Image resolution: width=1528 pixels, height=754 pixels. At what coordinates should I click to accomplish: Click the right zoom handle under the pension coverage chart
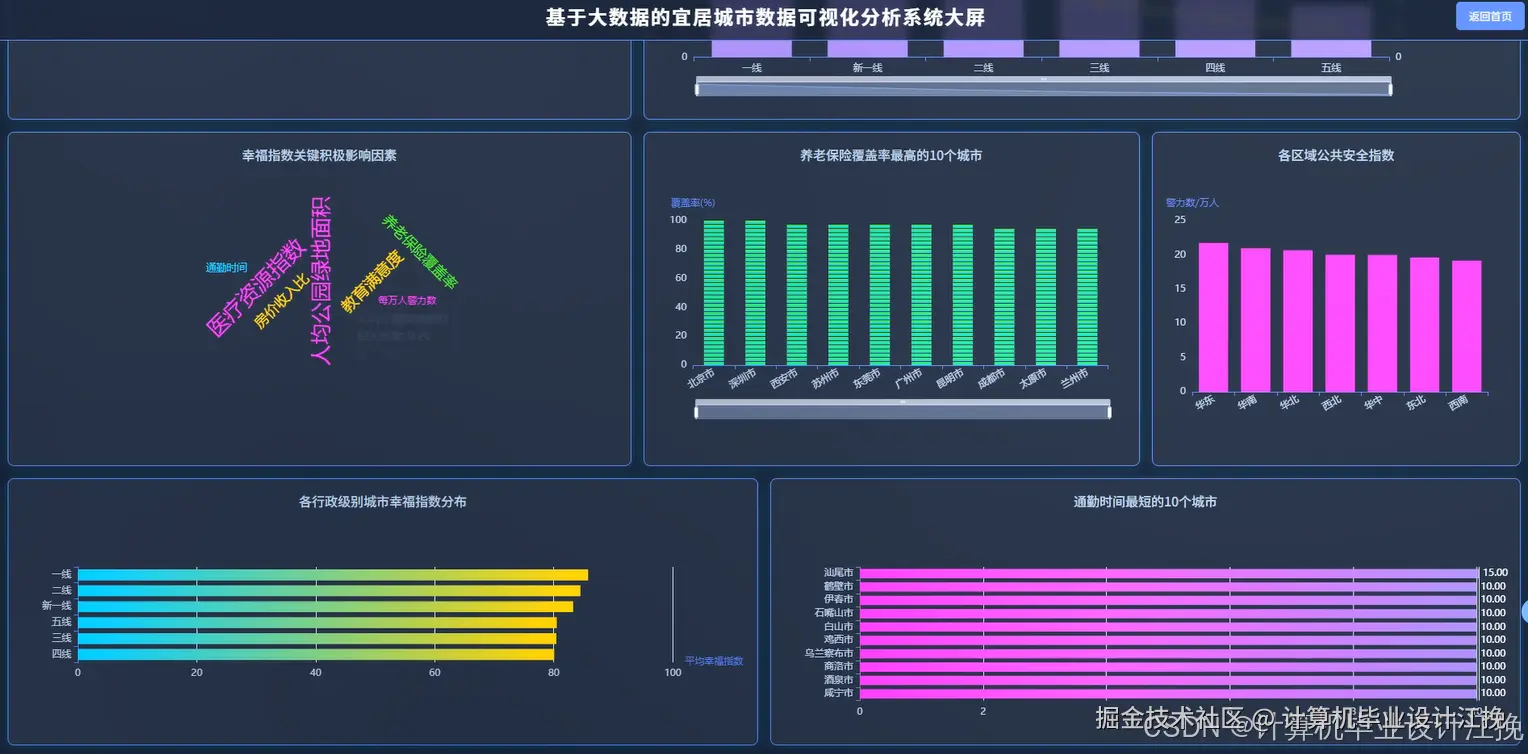coord(1109,412)
